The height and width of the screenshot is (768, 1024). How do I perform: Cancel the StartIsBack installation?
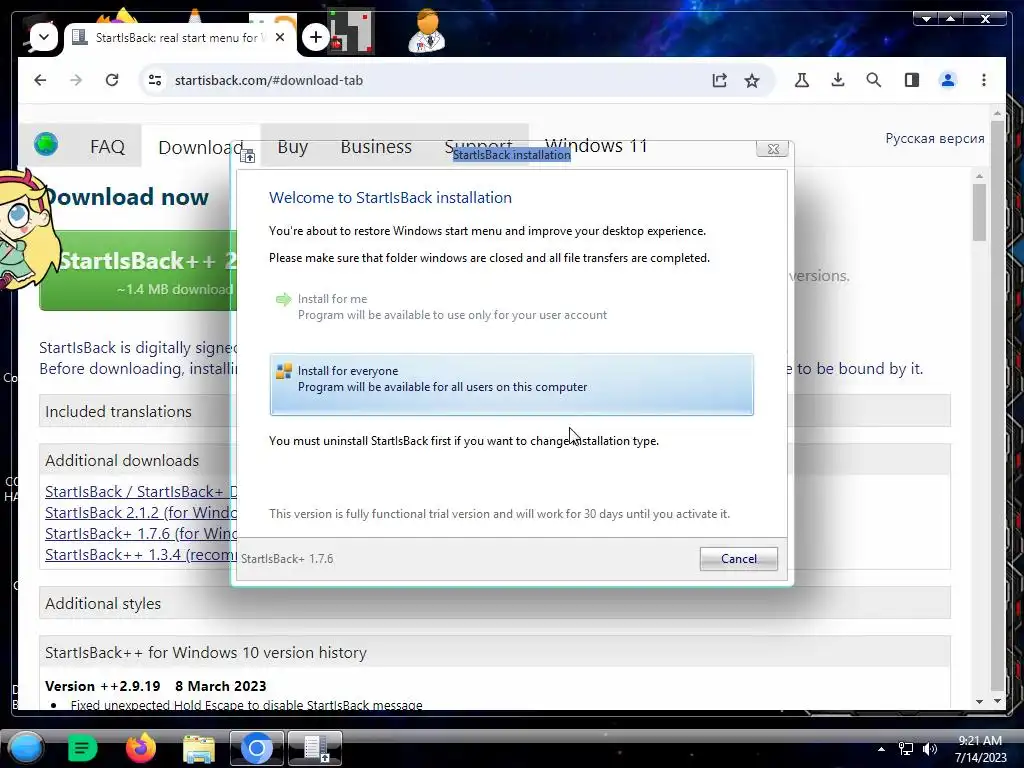(739, 559)
